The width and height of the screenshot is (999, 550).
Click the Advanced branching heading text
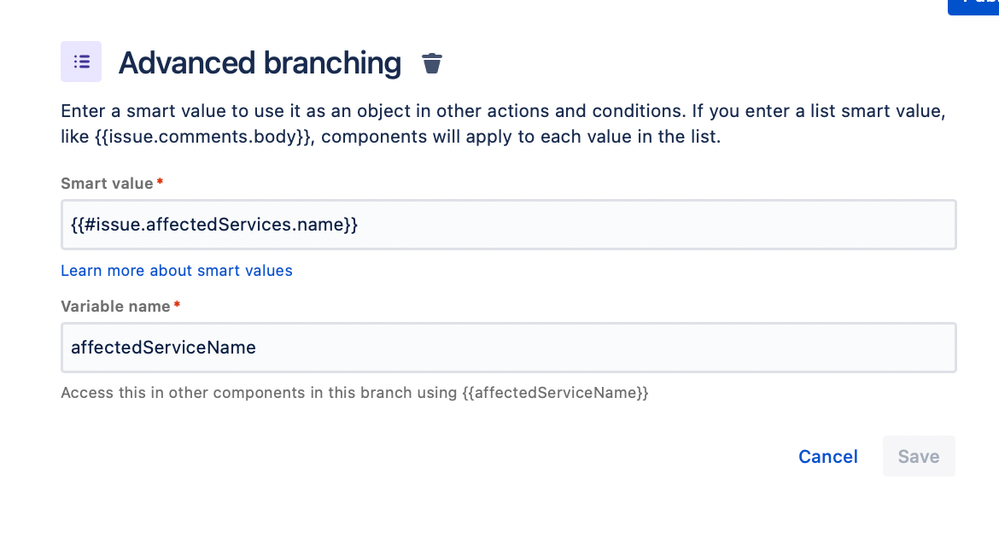coord(260,62)
